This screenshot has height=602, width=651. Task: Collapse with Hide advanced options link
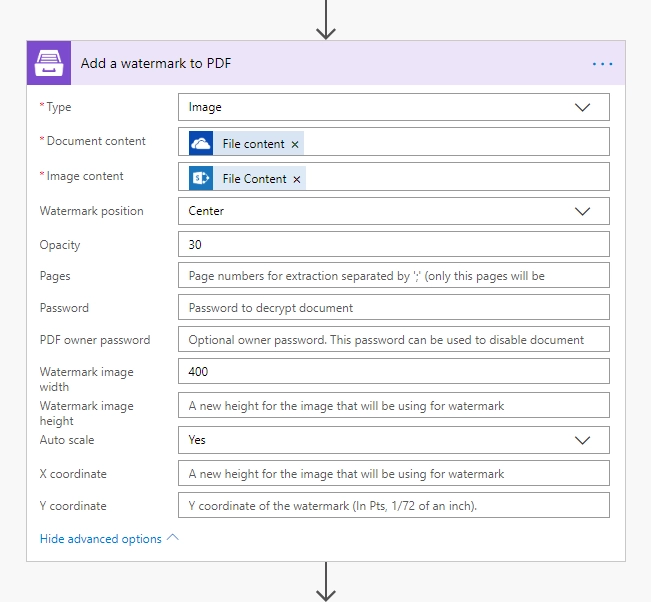point(109,538)
